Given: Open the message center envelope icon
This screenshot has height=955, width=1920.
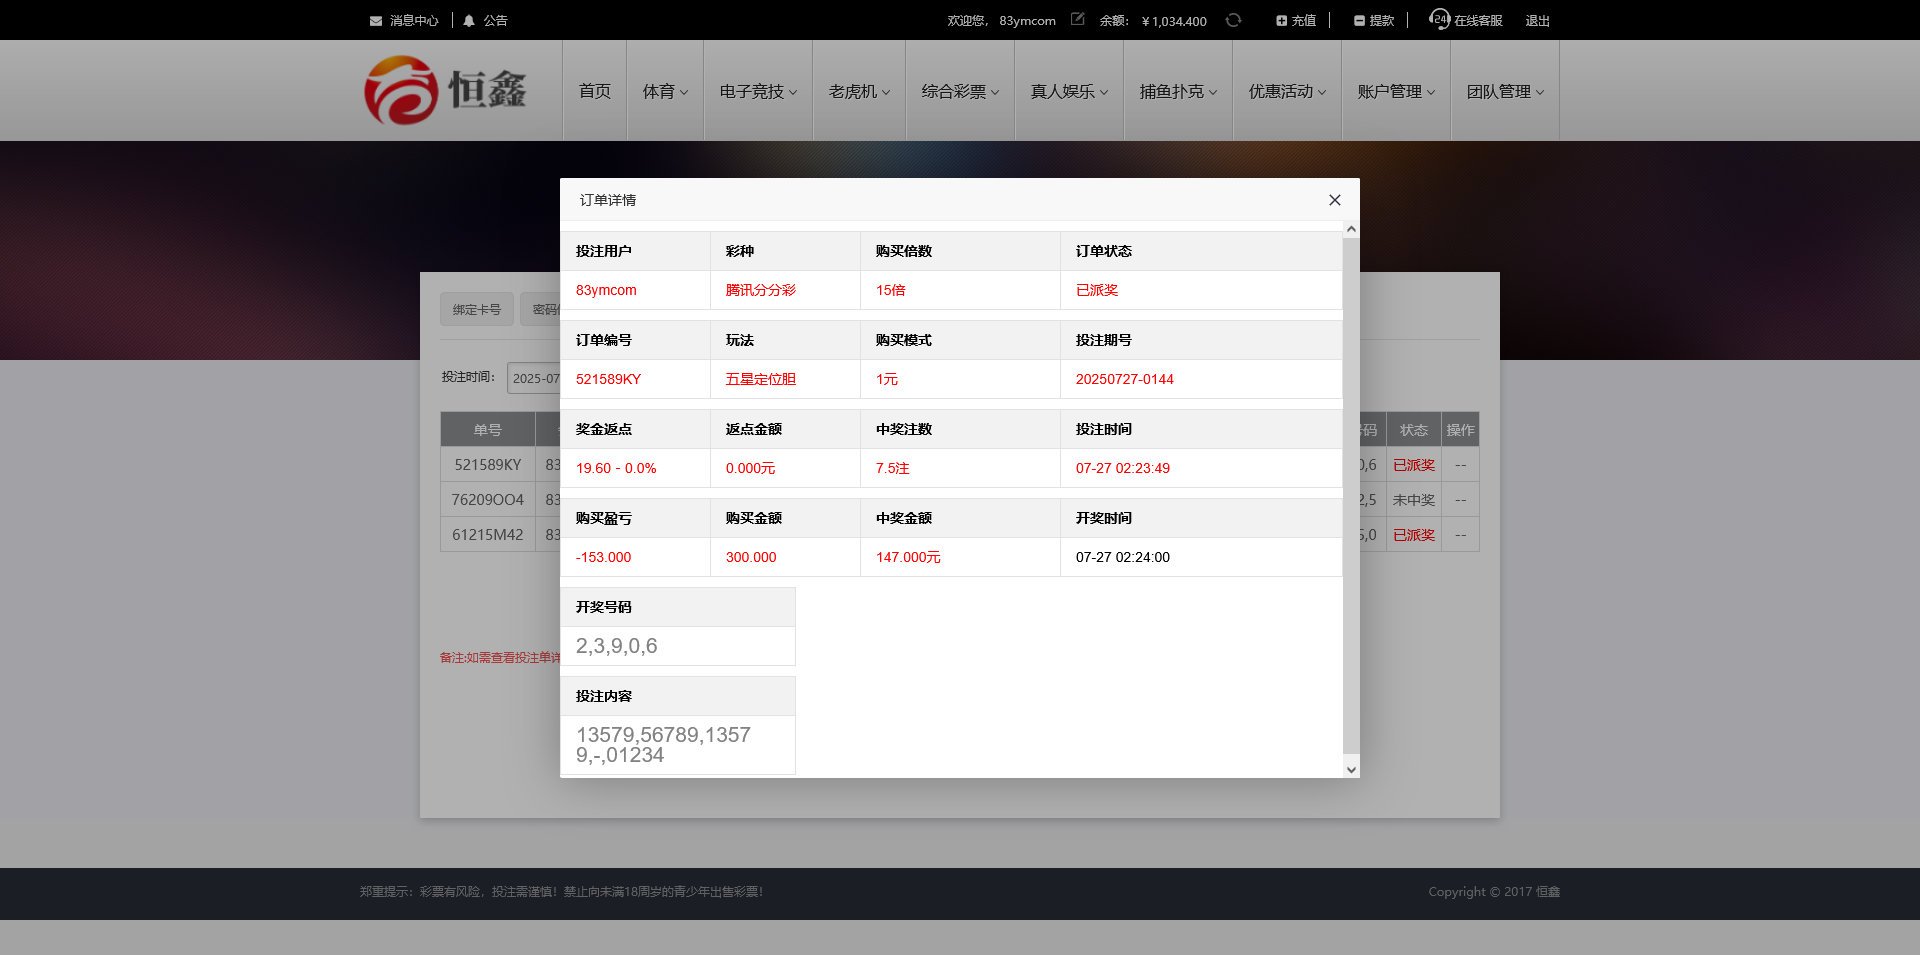Looking at the screenshot, I should (x=376, y=21).
